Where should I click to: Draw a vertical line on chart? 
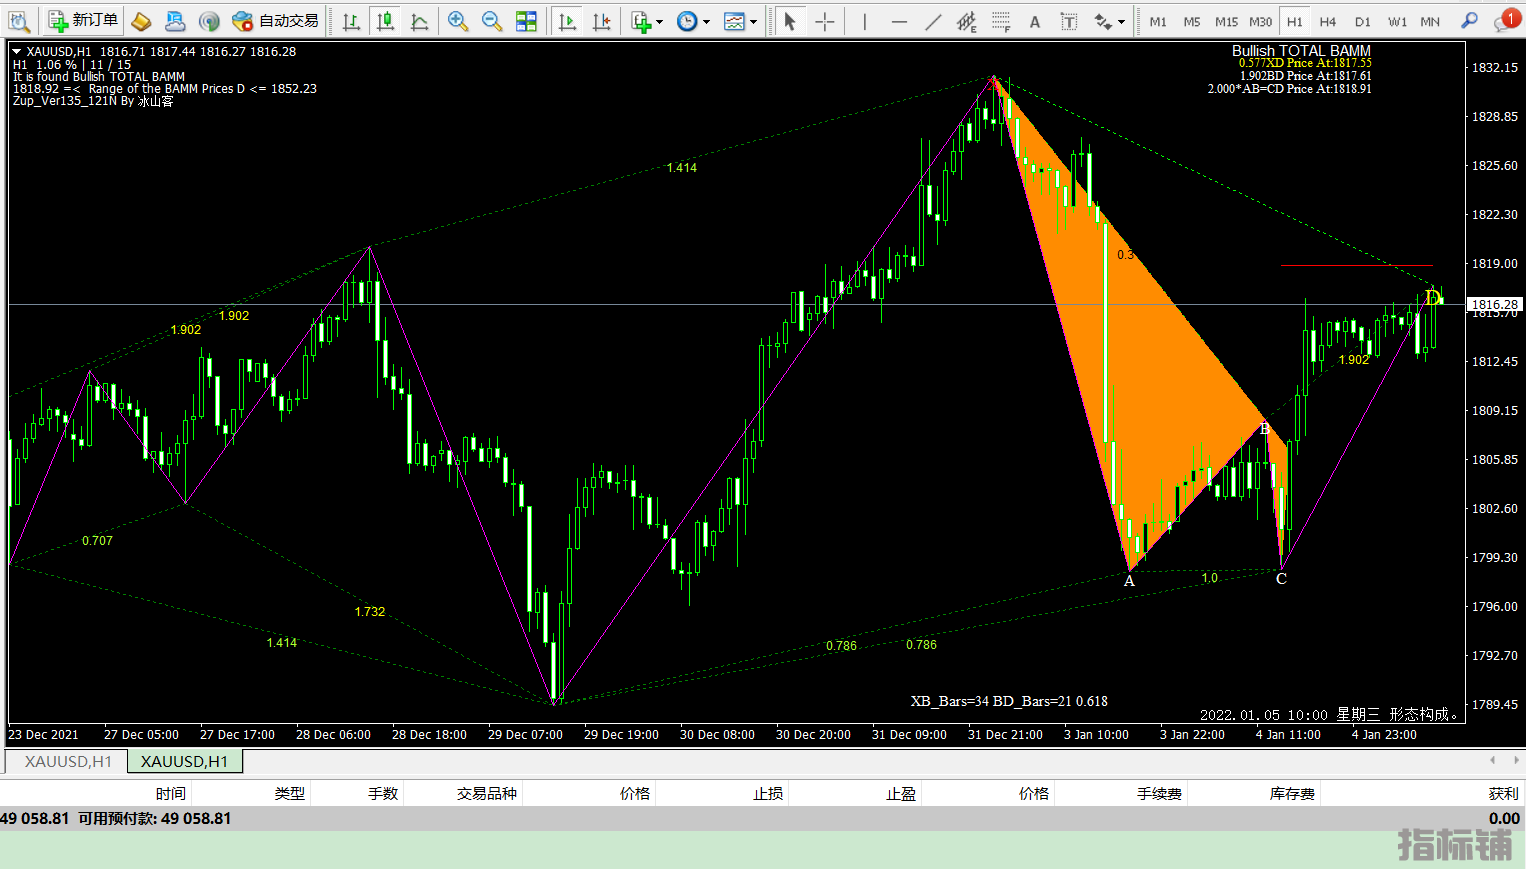click(865, 21)
